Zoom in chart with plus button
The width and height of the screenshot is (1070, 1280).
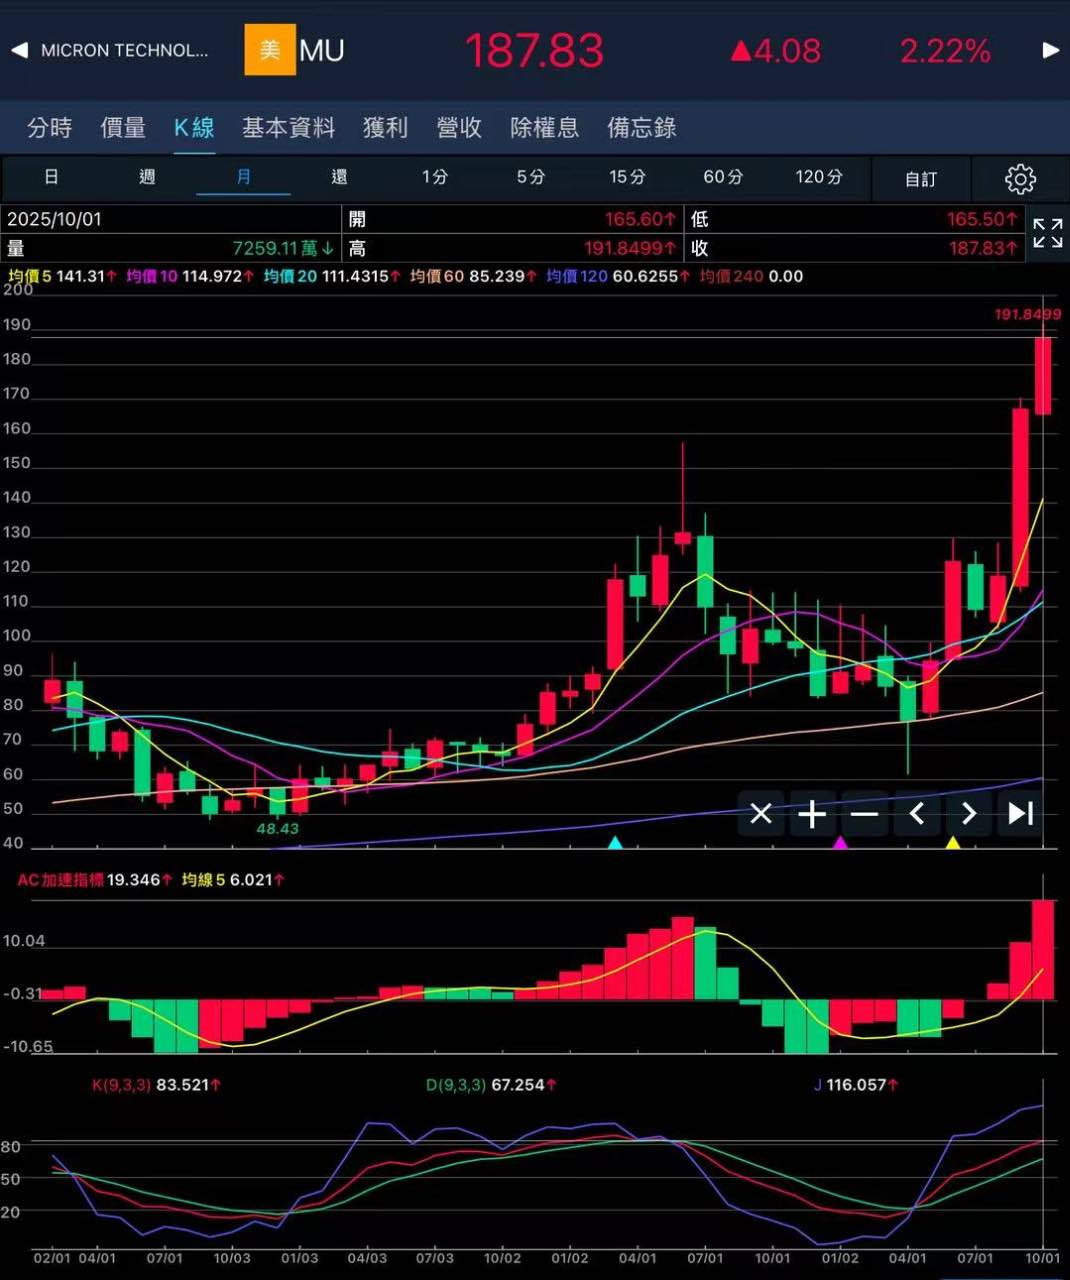pos(812,814)
